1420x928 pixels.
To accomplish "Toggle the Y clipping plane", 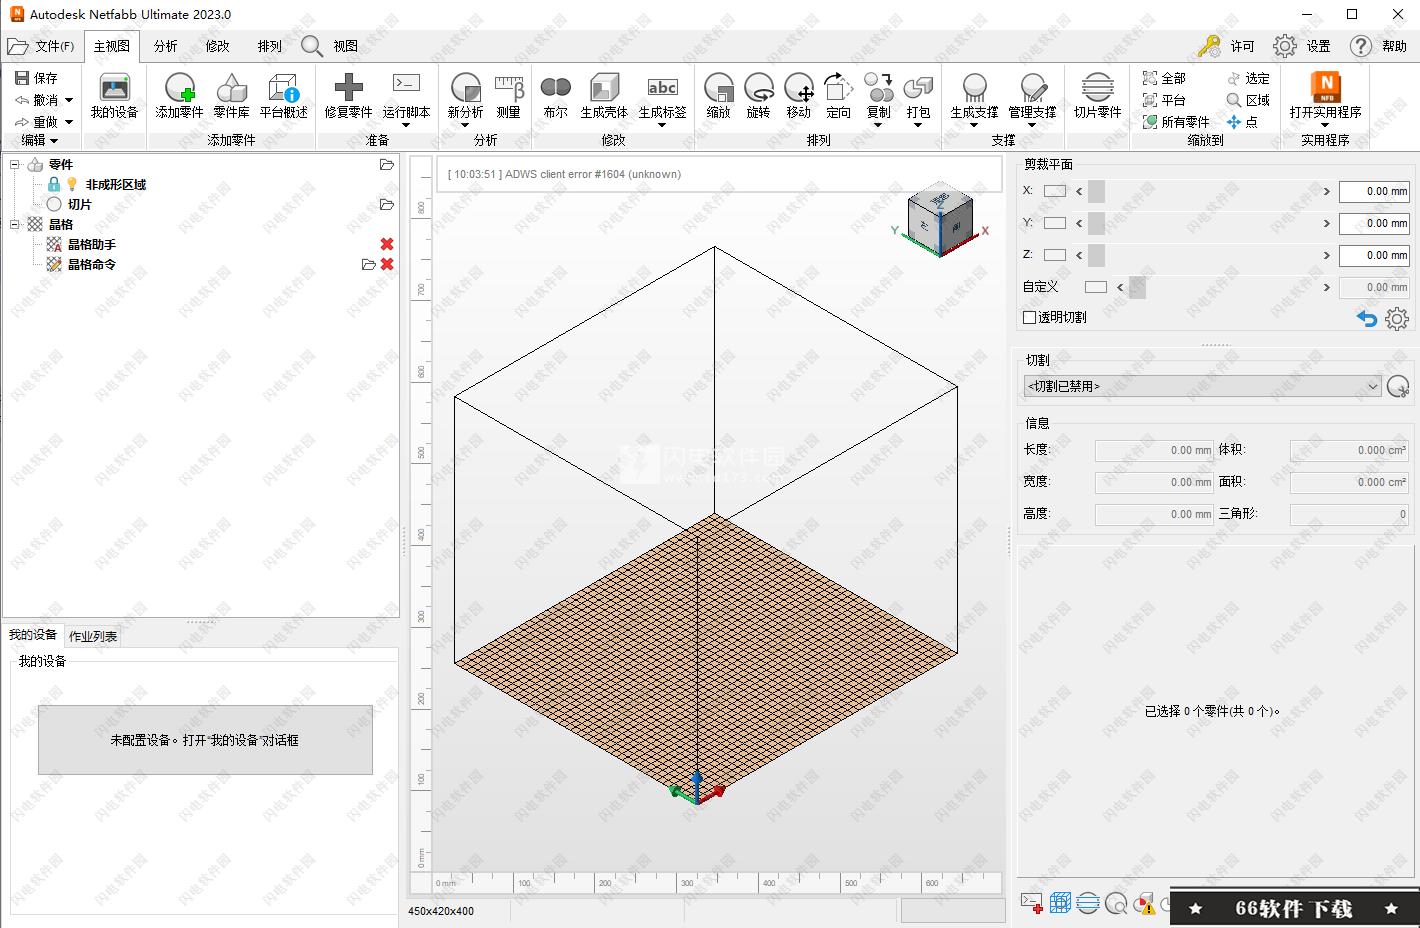I will pos(1055,223).
